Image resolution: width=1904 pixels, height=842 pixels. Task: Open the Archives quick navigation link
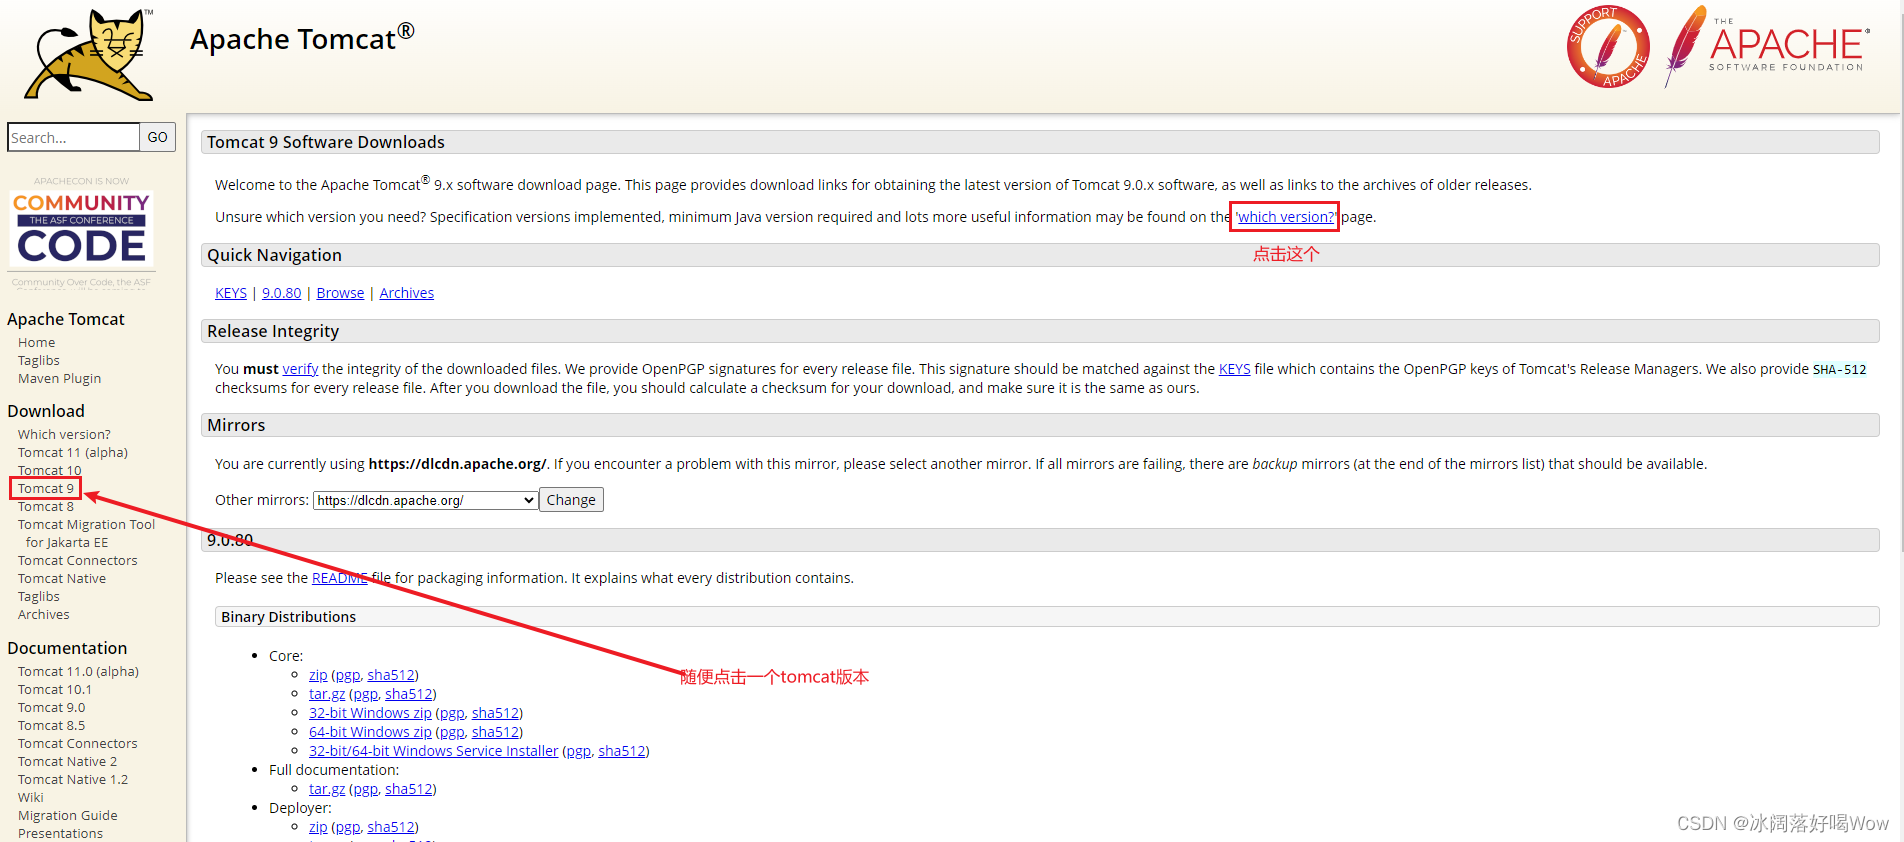click(407, 293)
